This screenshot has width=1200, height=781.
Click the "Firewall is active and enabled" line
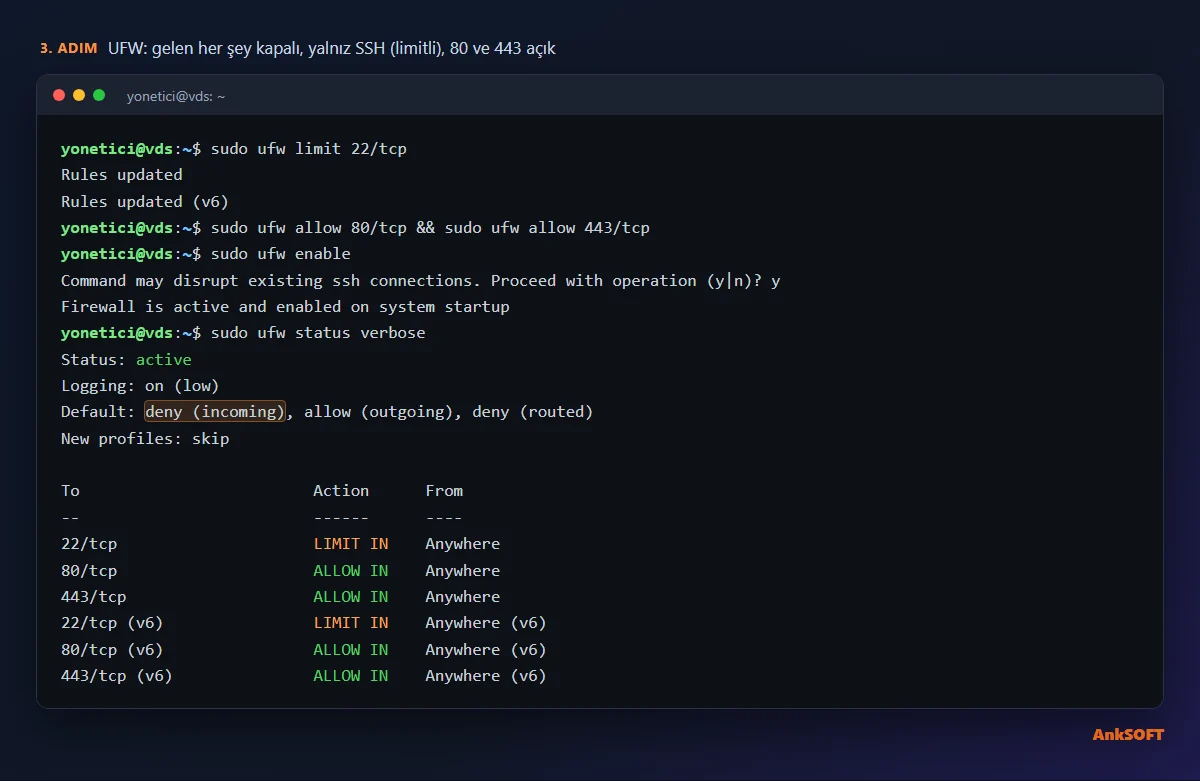(285, 307)
